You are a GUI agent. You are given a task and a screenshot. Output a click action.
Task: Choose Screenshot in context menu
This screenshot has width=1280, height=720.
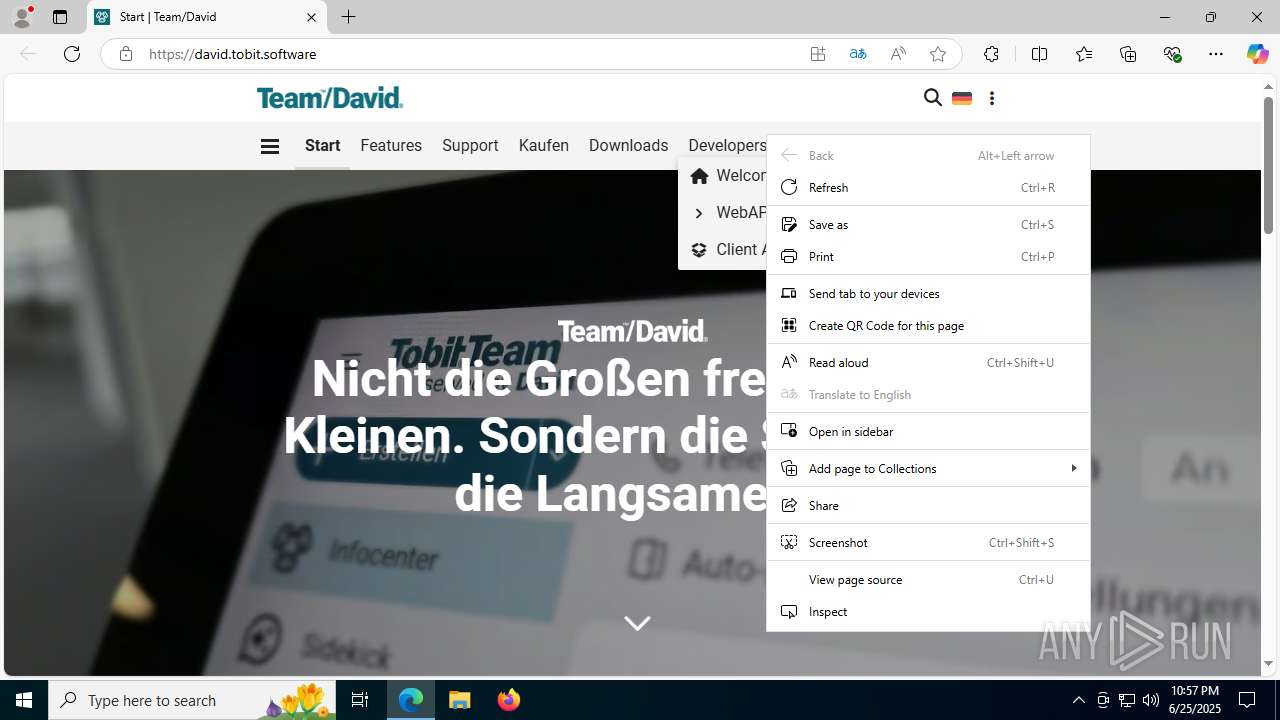(x=928, y=542)
